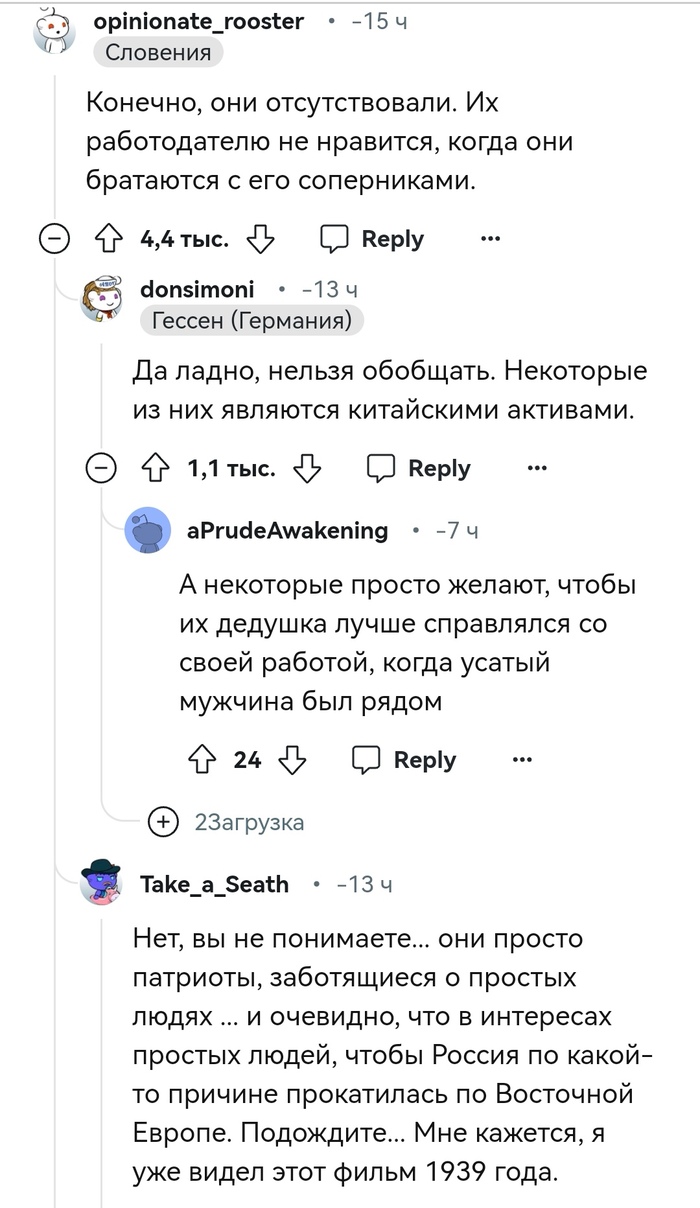Open Take_a_Seath's avatar with hat
The height and width of the screenshot is (1208, 700).
(x=102, y=882)
